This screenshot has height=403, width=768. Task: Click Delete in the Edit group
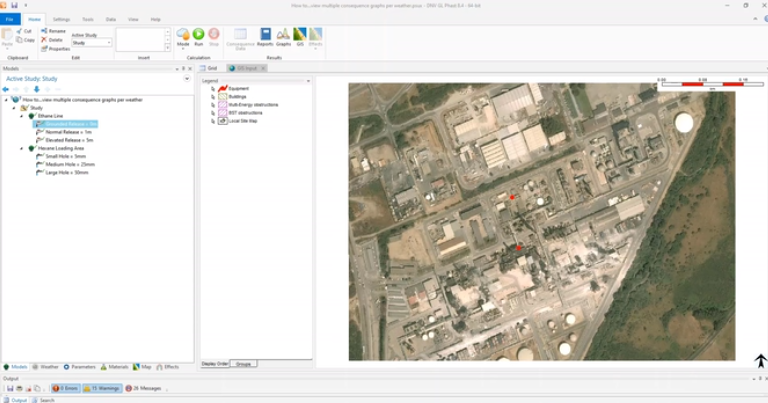(51, 40)
